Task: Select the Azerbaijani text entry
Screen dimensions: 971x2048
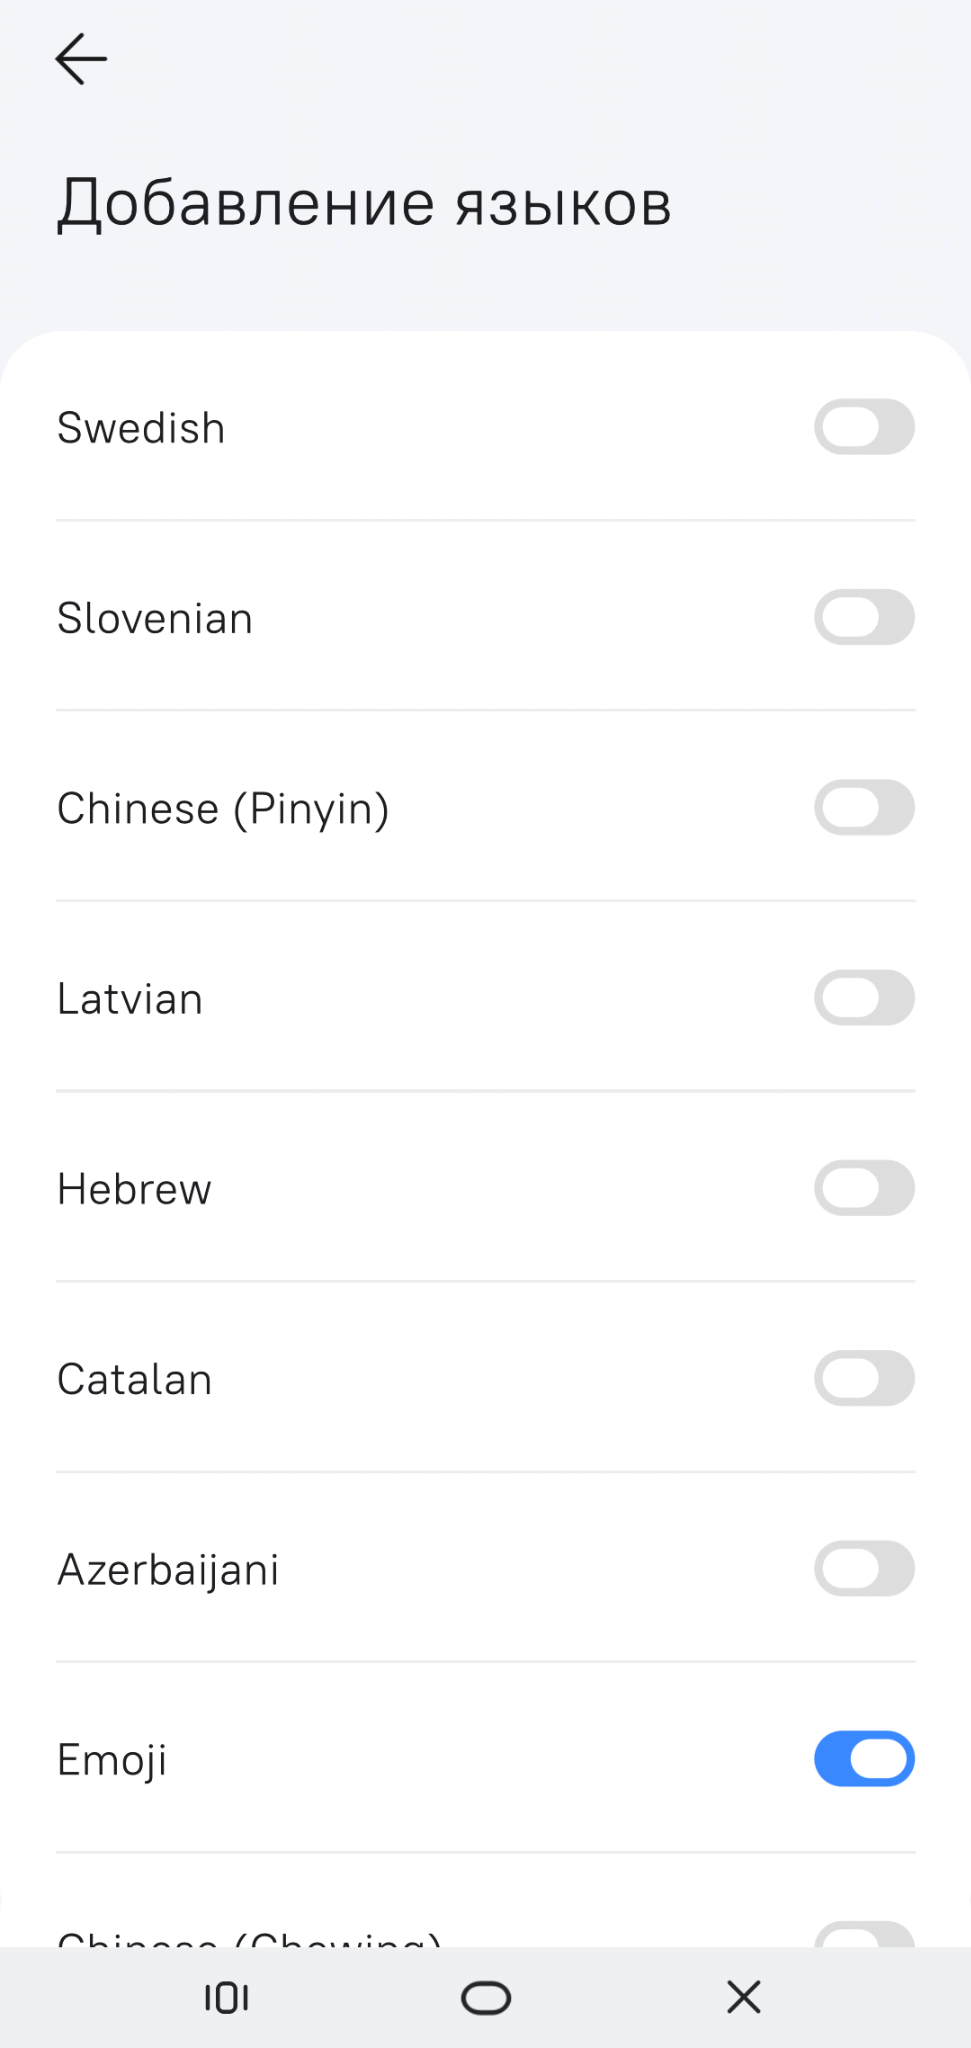Action: click(x=168, y=1570)
